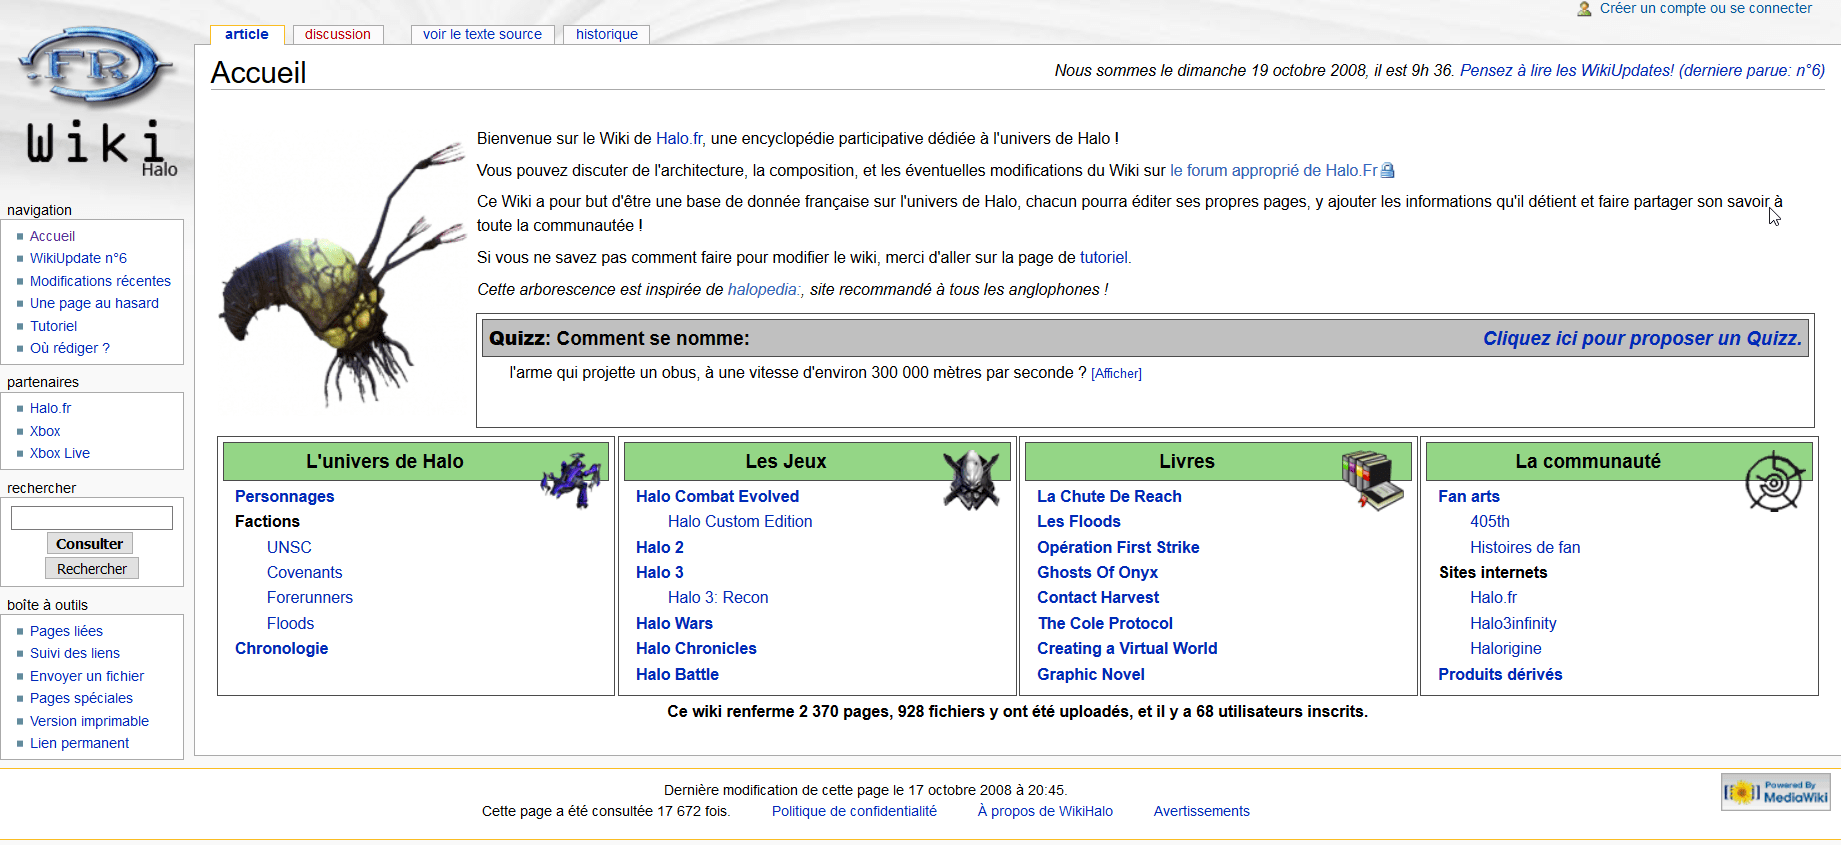1841x845 pixels.
Task: Open the tutoriel link in welcome text
Action: pos(1104,258)
